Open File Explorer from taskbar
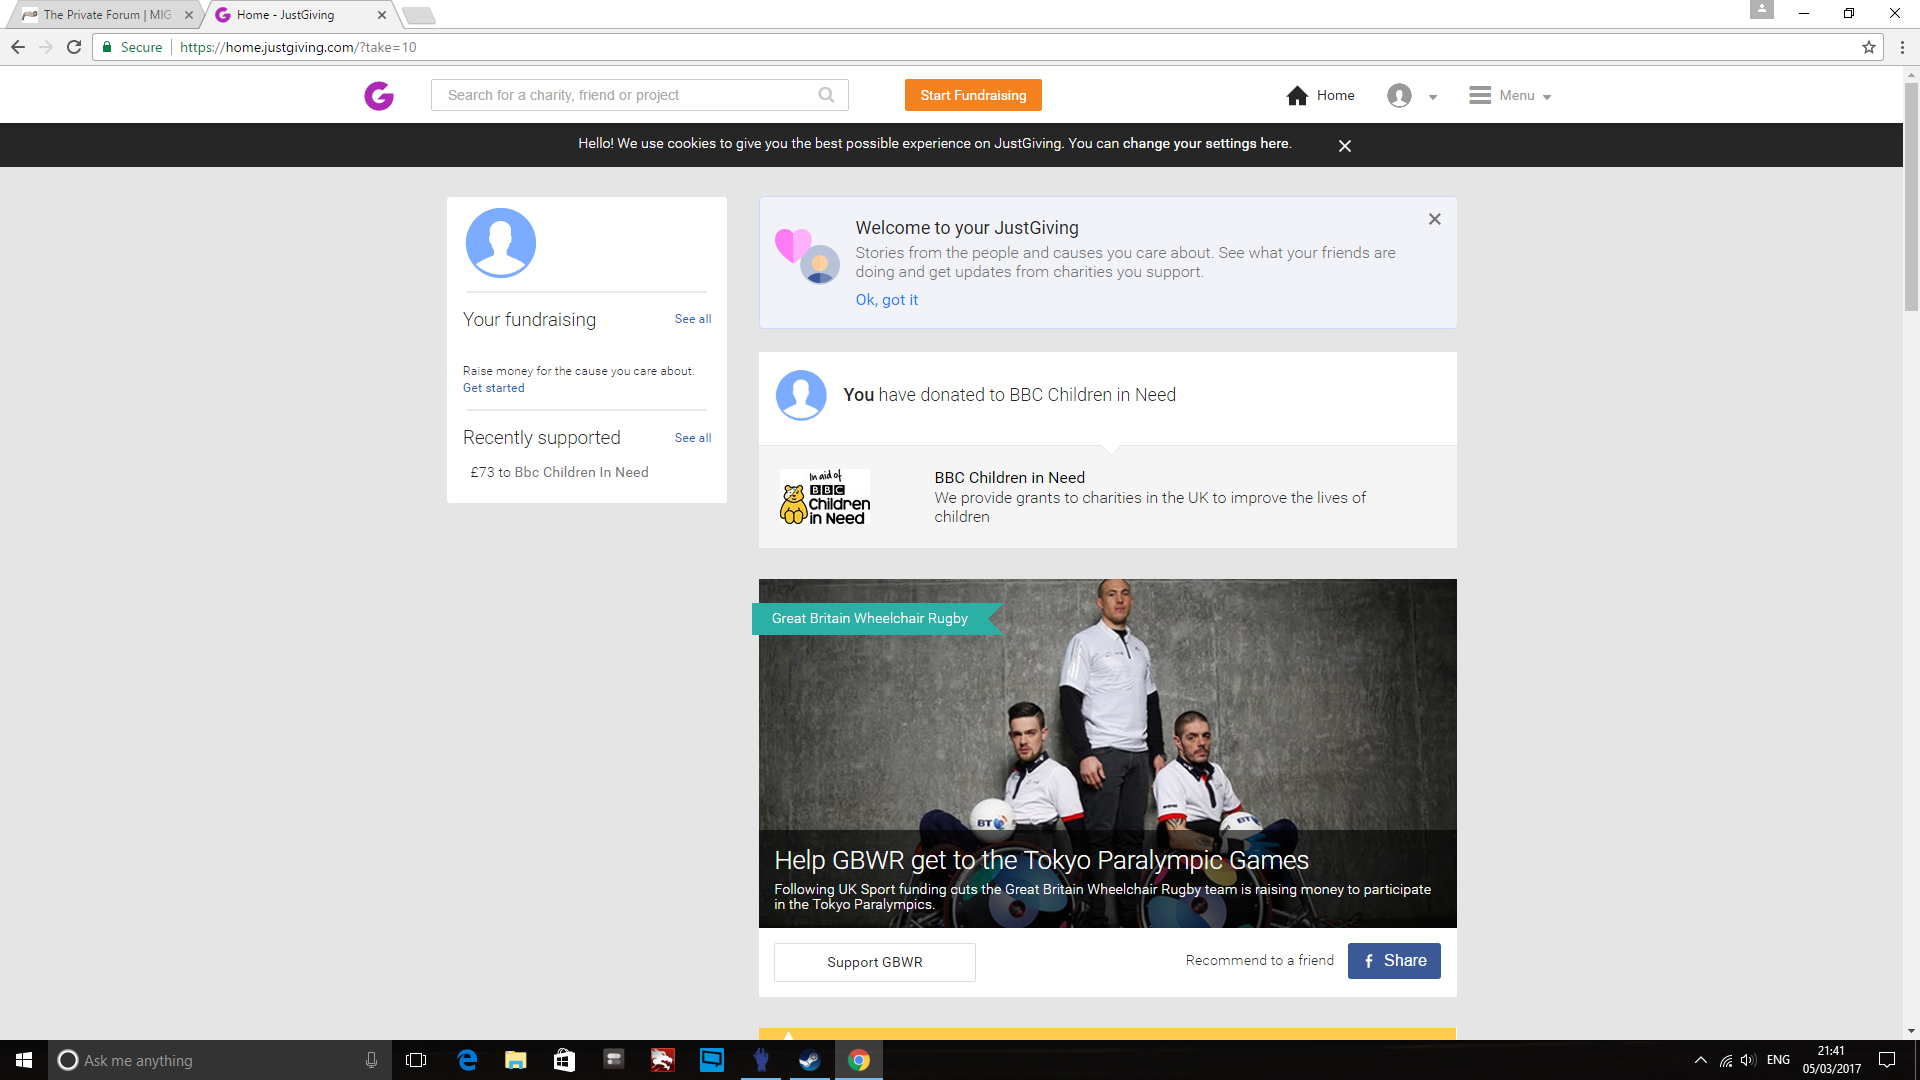 pyautogui.click(x=516, y=1060)
